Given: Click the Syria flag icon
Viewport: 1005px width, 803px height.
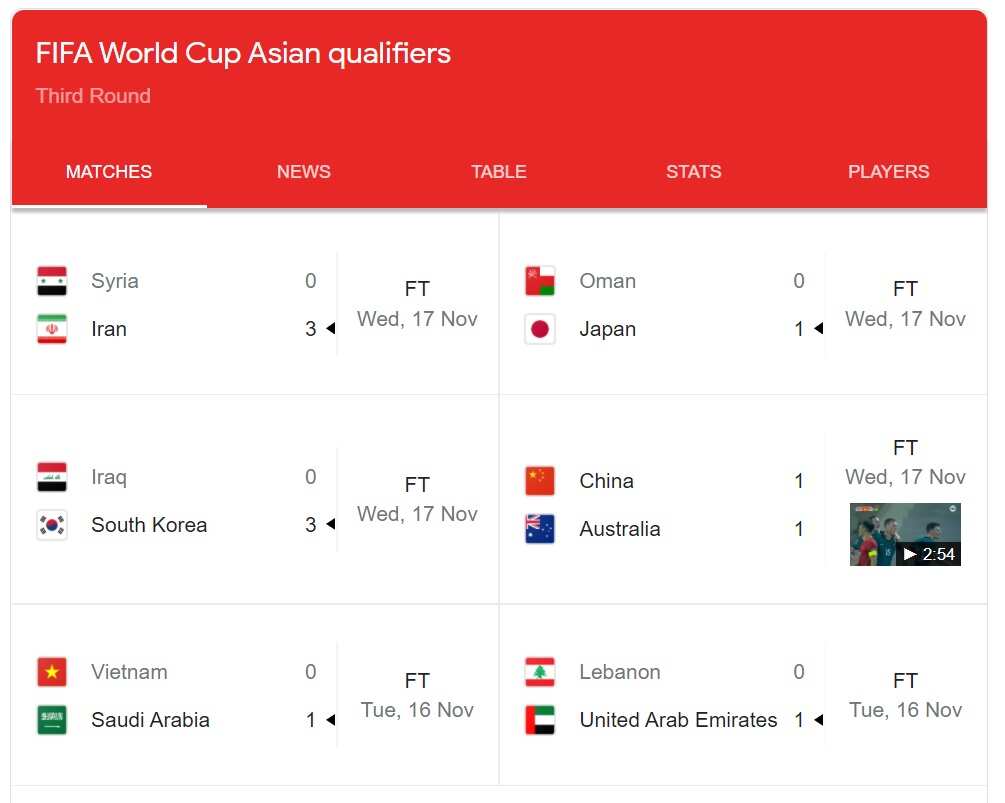Looking at the screenshot, I should coord(52,281).
